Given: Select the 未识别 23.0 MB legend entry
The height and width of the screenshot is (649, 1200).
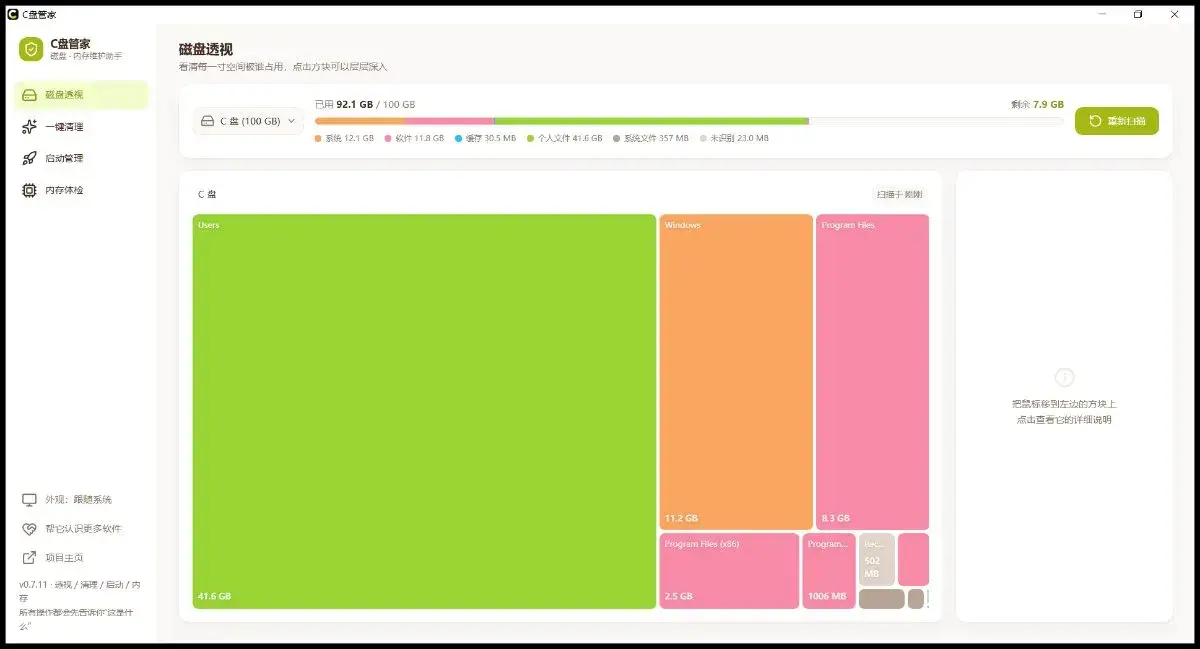Looking at the screenshot, I should click(x=734, y=138).
